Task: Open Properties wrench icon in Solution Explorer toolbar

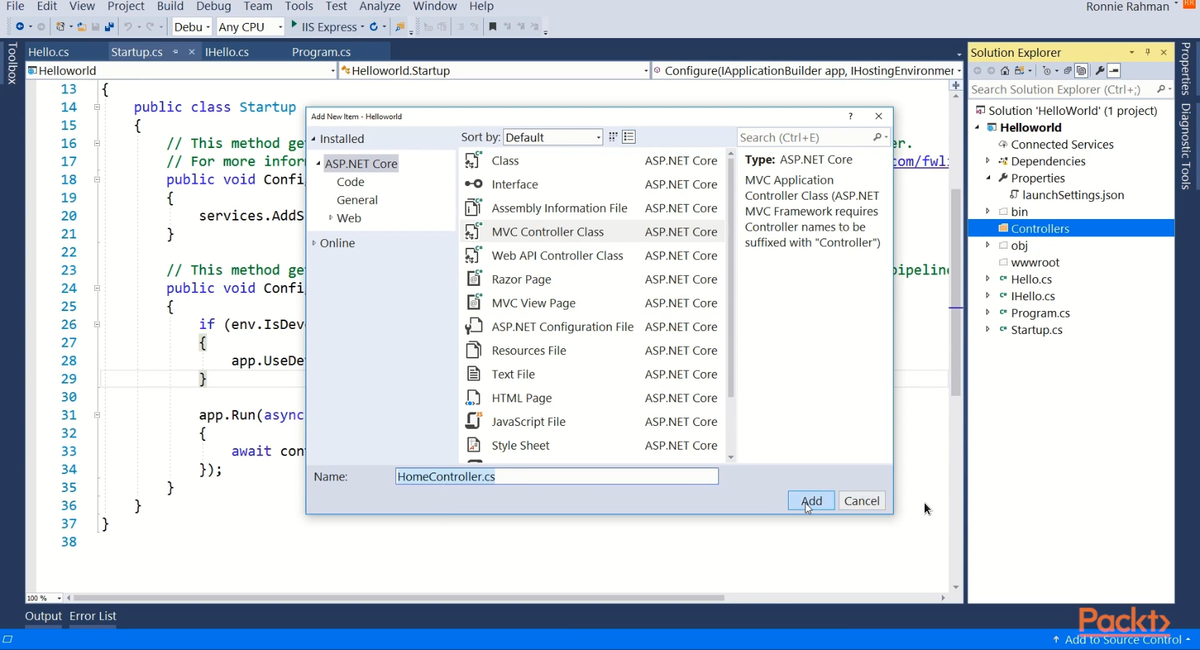Action: coord(1099,71)
